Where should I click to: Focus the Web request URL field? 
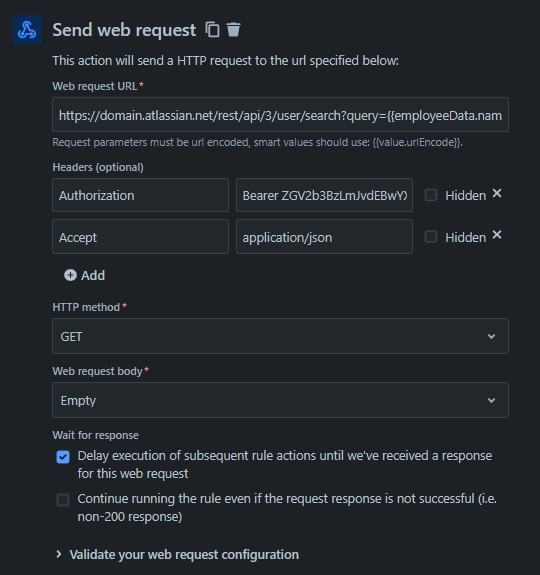click(280, 115)
